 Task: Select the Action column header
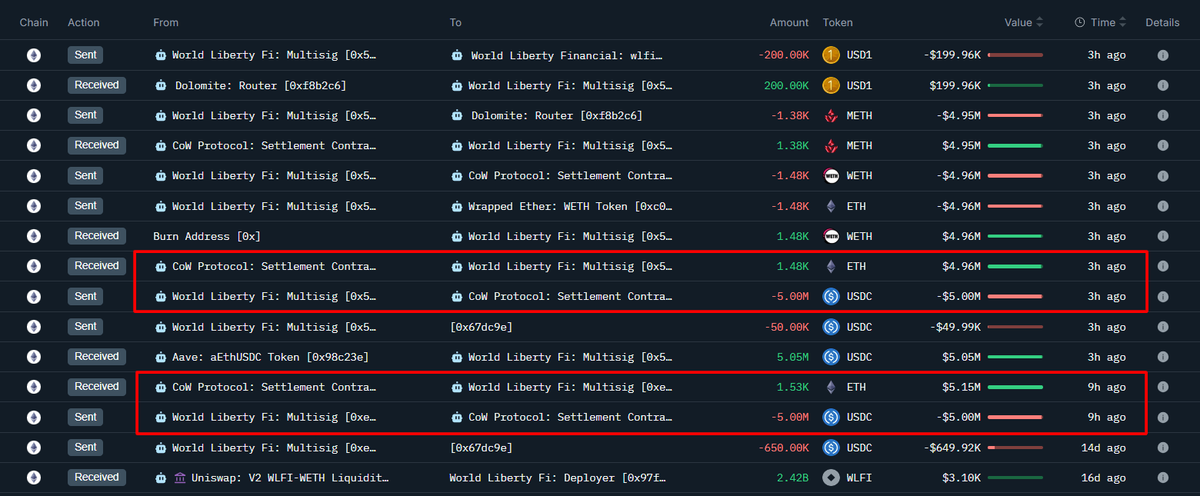tap(83, 22)
